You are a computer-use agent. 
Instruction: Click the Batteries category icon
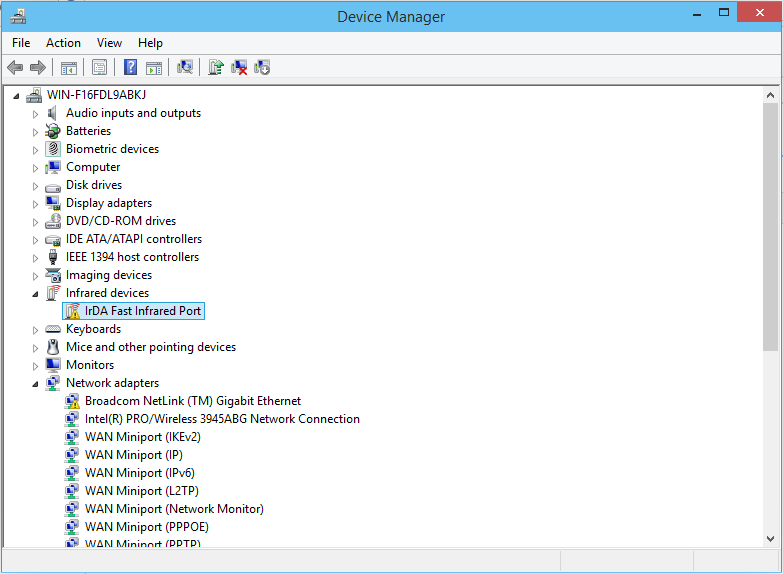tap(52, 131)
